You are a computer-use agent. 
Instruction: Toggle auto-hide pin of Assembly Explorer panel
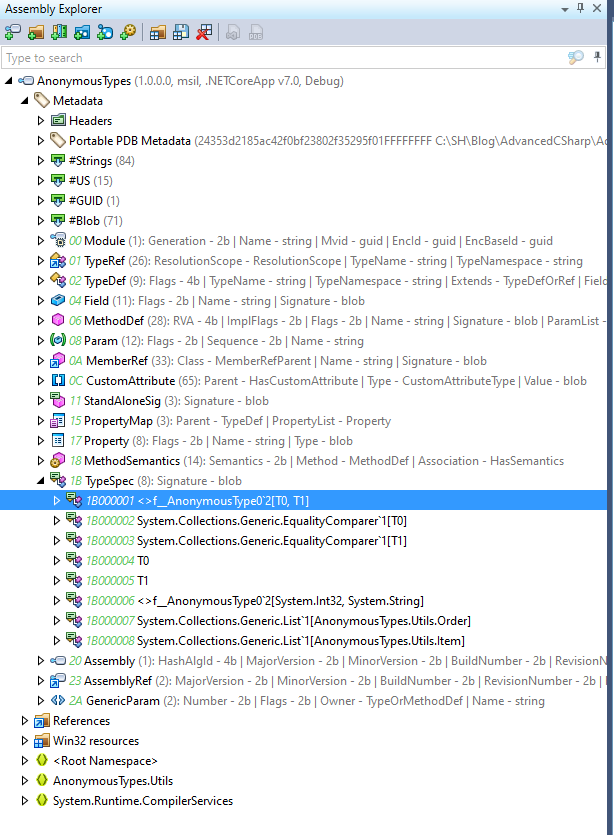(580, 9)
